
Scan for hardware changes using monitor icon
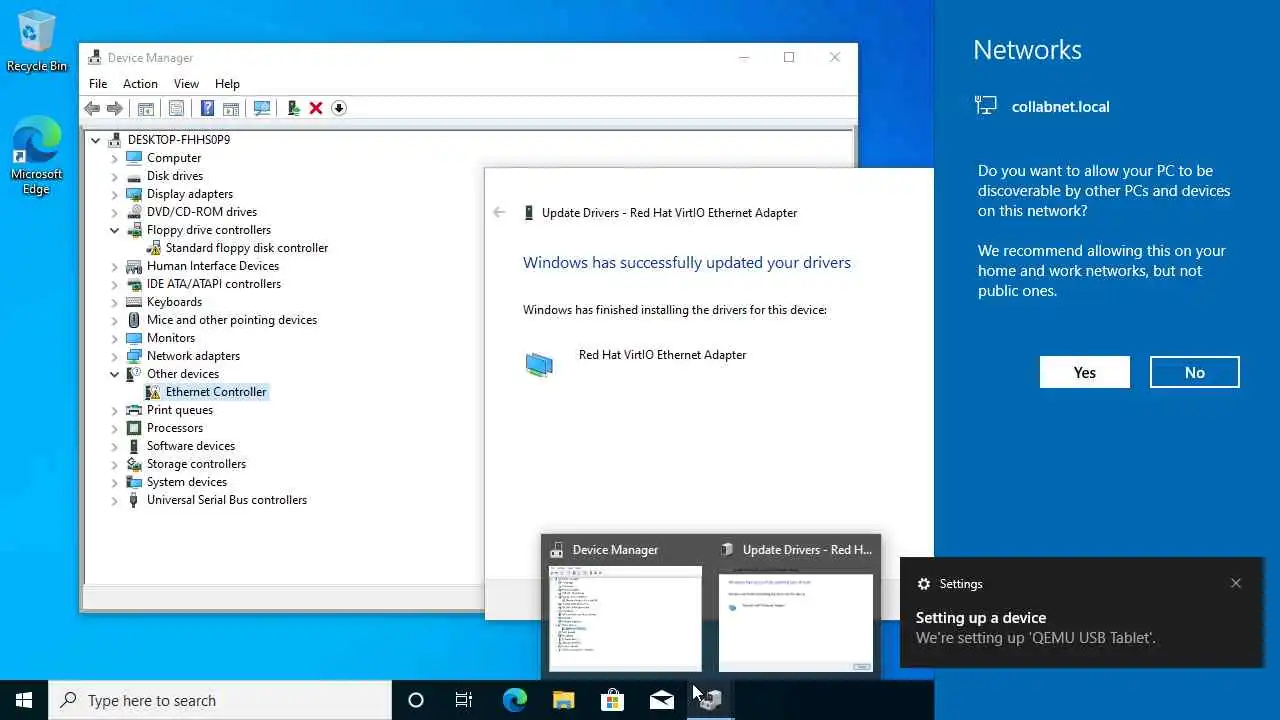[x=262, y=108]
